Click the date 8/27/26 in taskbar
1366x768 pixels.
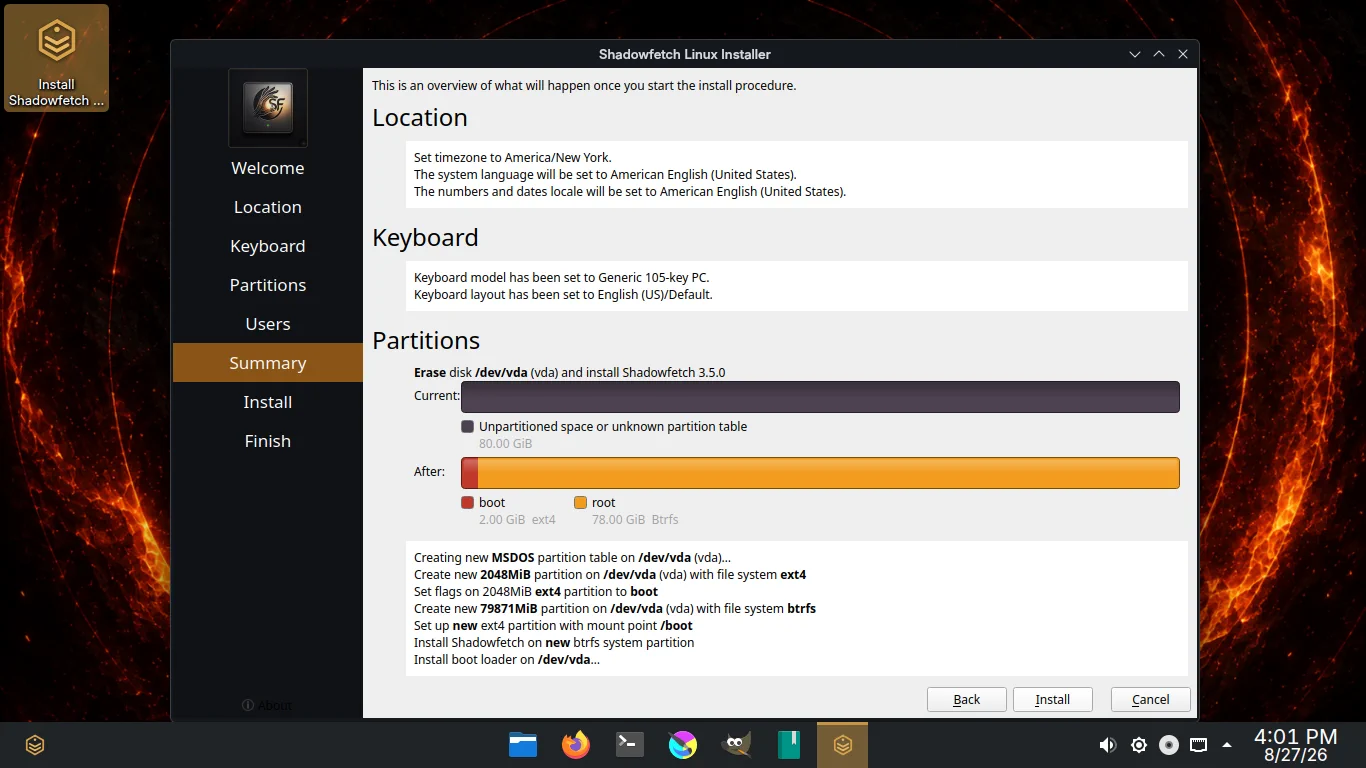pos(1295,756)
